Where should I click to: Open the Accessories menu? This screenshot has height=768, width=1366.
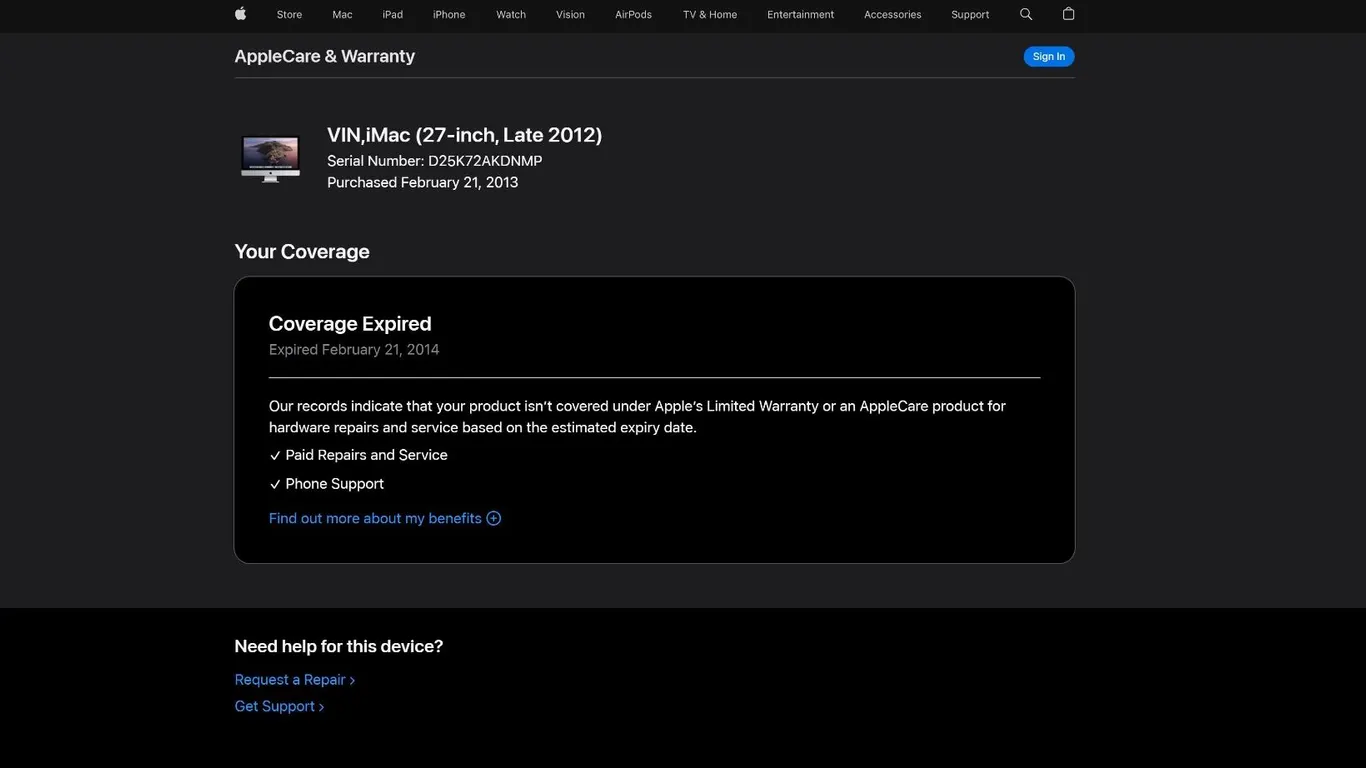[x=893, y=15]
